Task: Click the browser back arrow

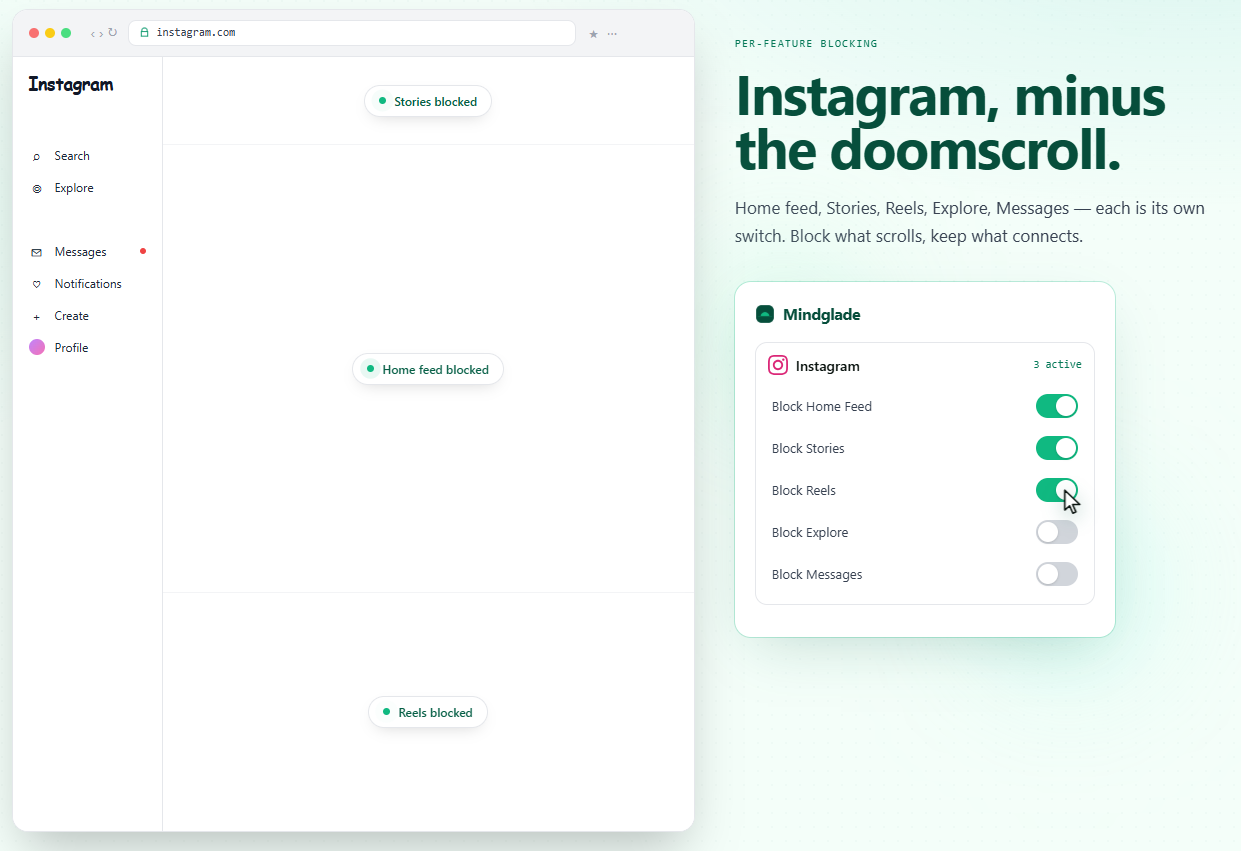Action: coord(93,34)
